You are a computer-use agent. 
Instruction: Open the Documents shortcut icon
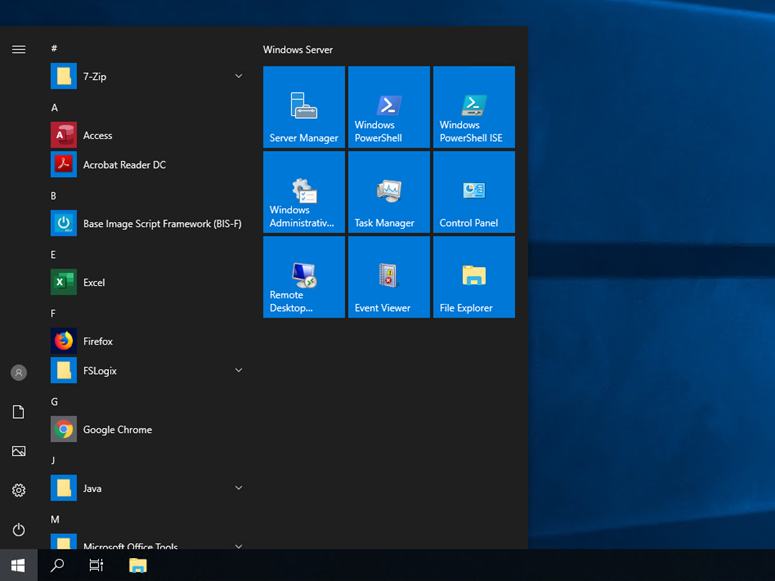[x=19, y=412]
